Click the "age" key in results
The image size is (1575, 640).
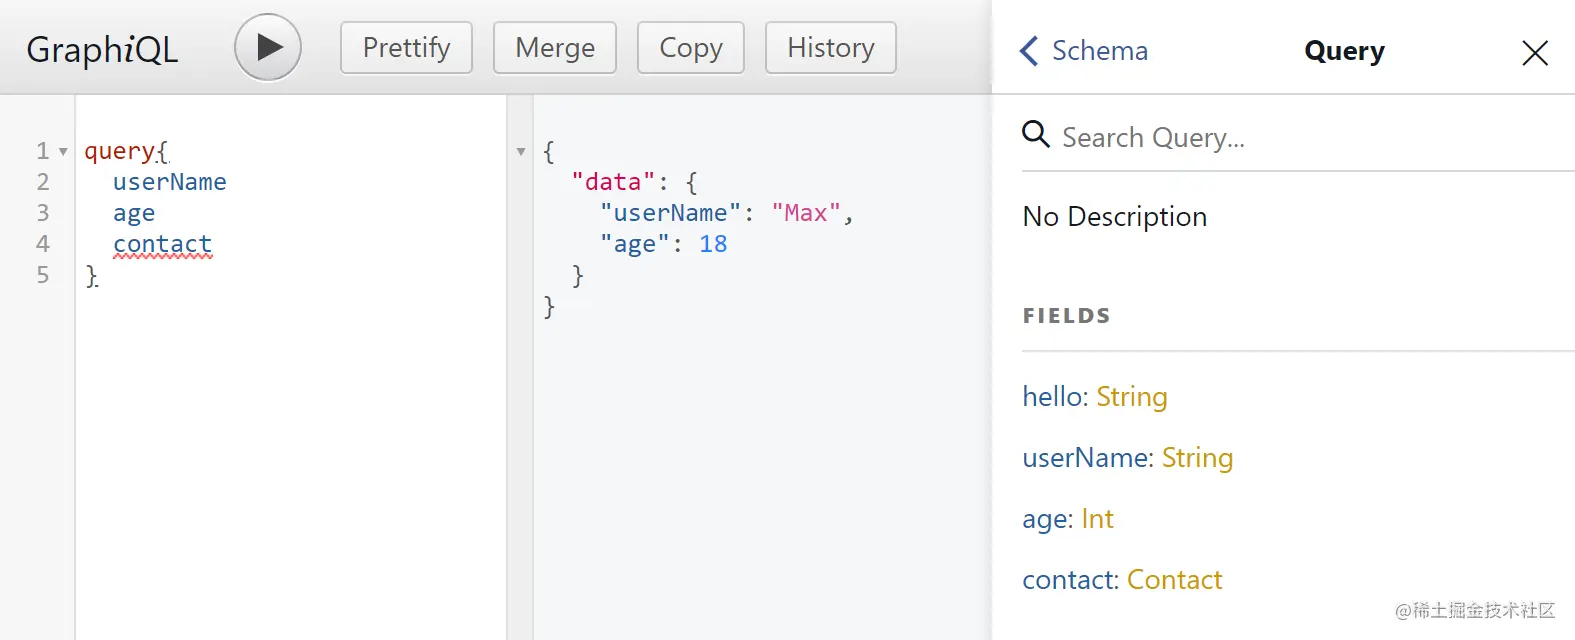634,244
